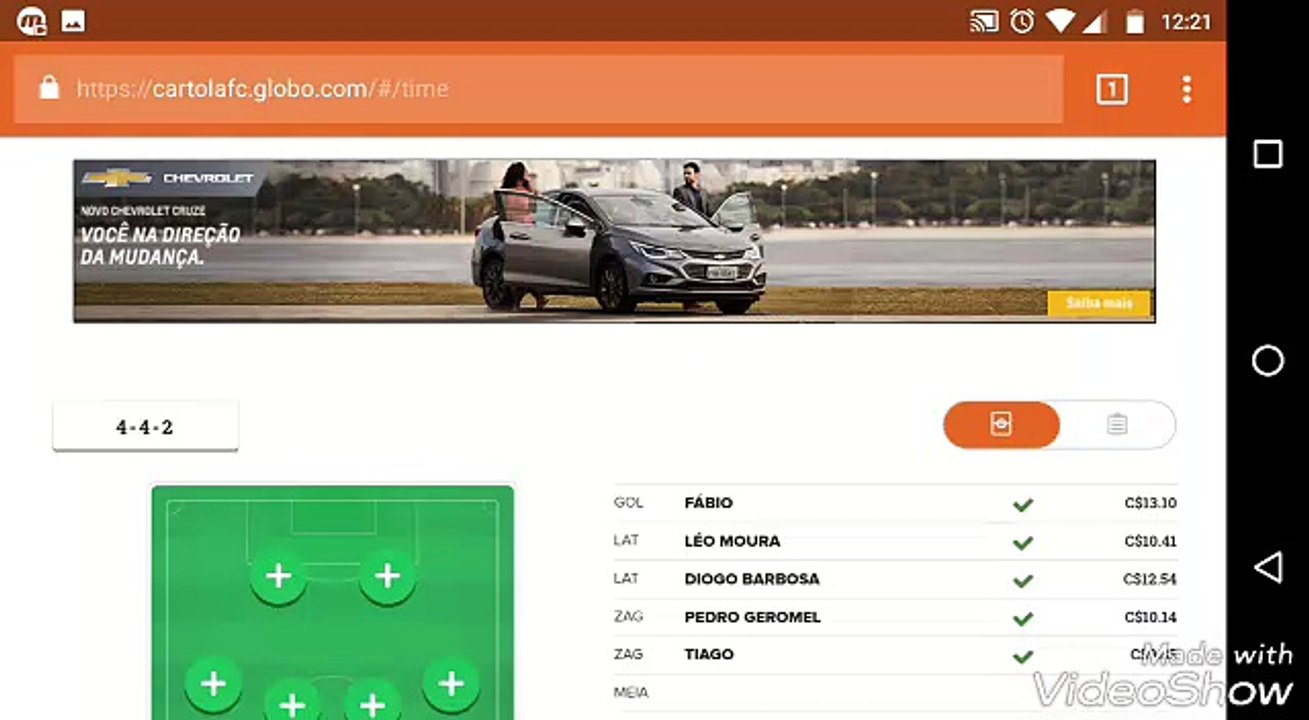Add player in right forward plus slot
The height and width of the screenshot is (720, 1309).
(x=387, y=576)
